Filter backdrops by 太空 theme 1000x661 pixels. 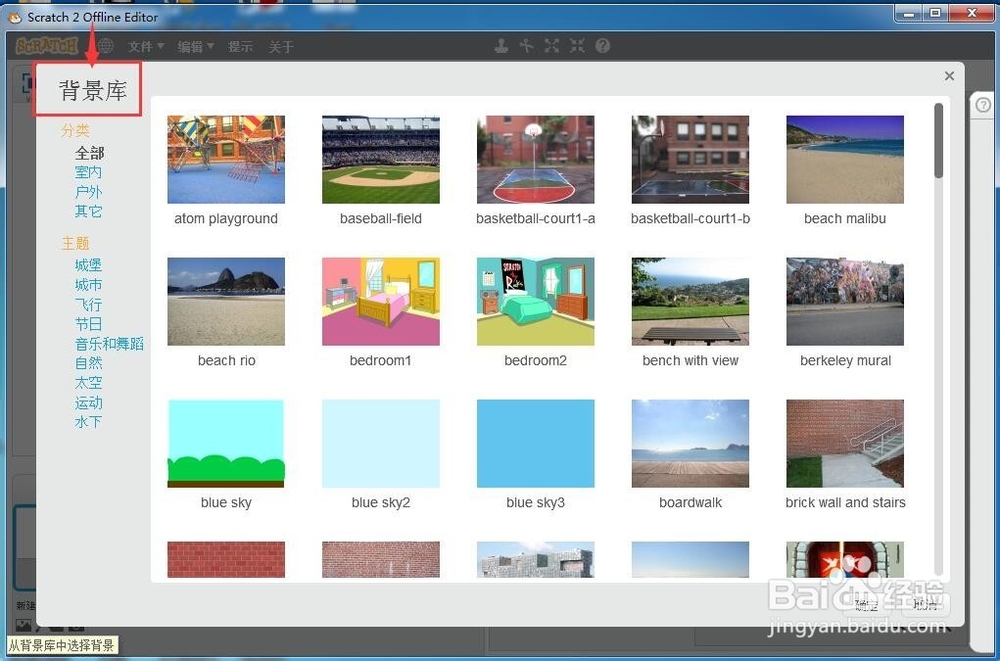pyautogui.click(x=88, y=383)
